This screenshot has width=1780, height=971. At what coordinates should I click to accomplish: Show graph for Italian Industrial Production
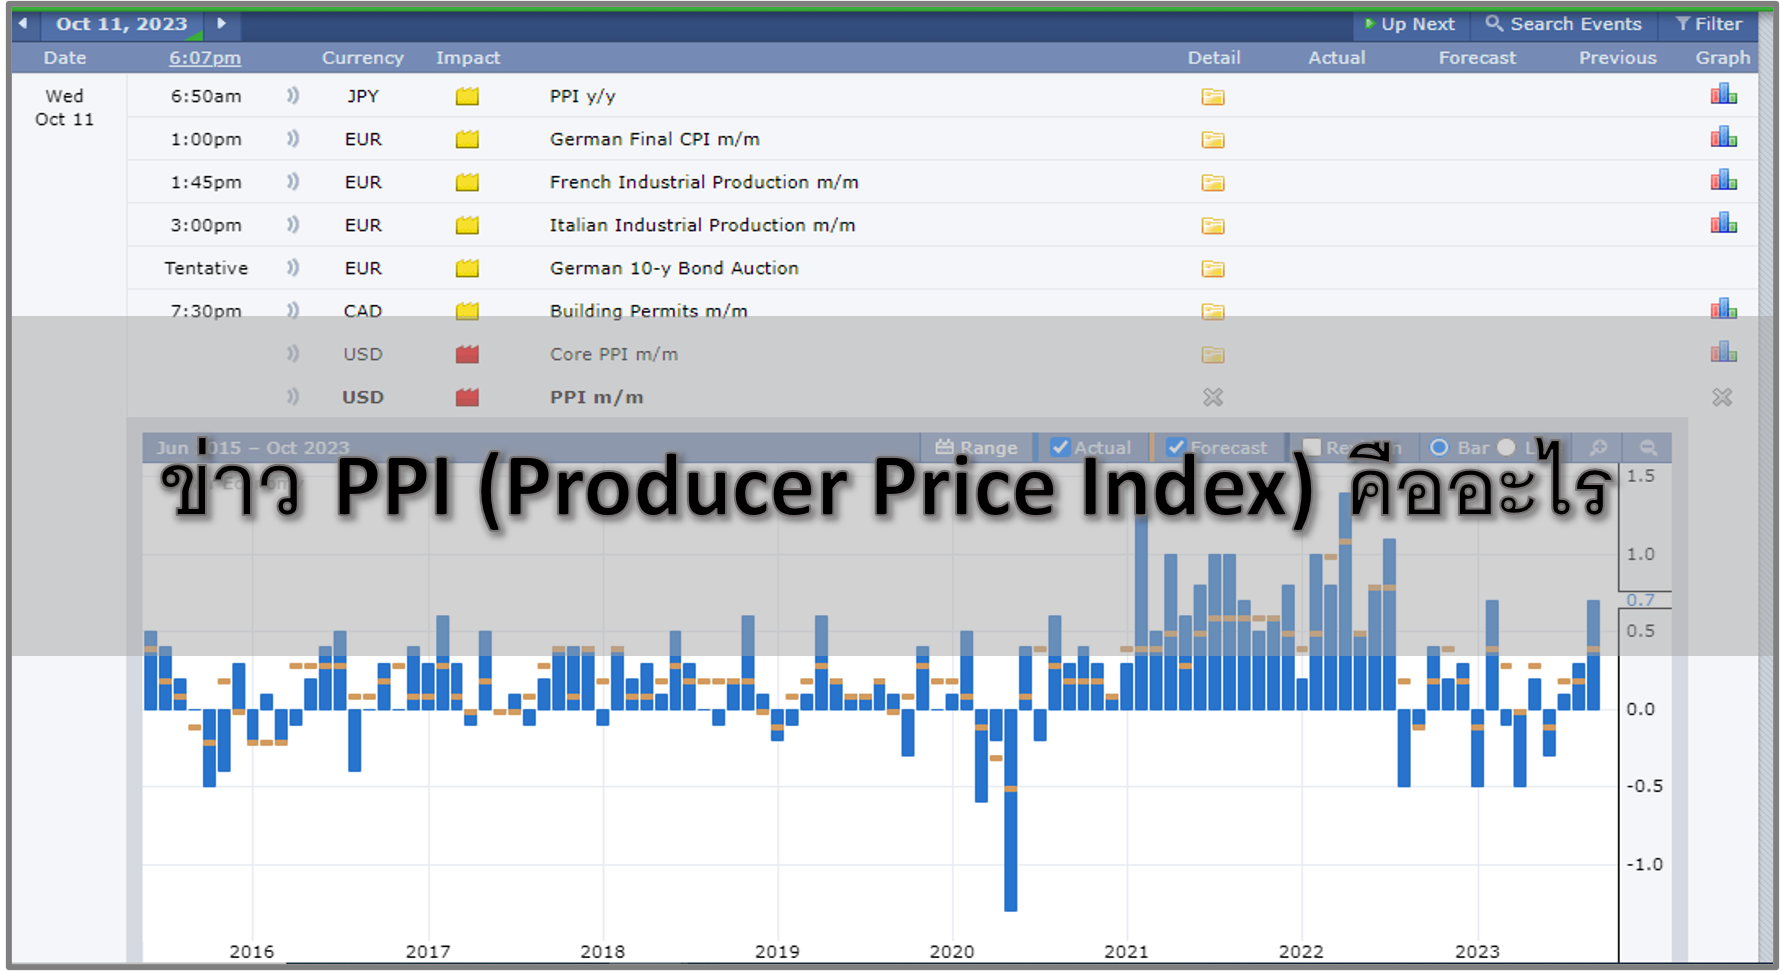(1723, 223)
